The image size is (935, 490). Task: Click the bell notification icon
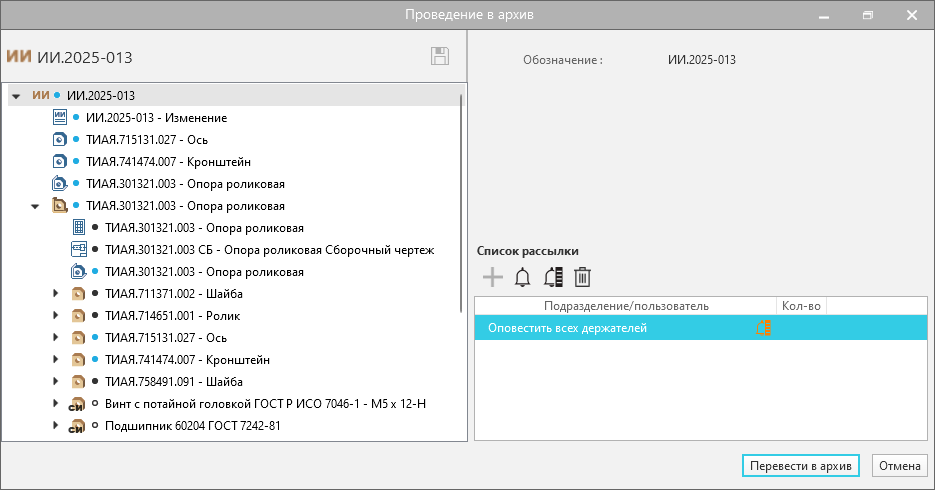tap(522, 278)
